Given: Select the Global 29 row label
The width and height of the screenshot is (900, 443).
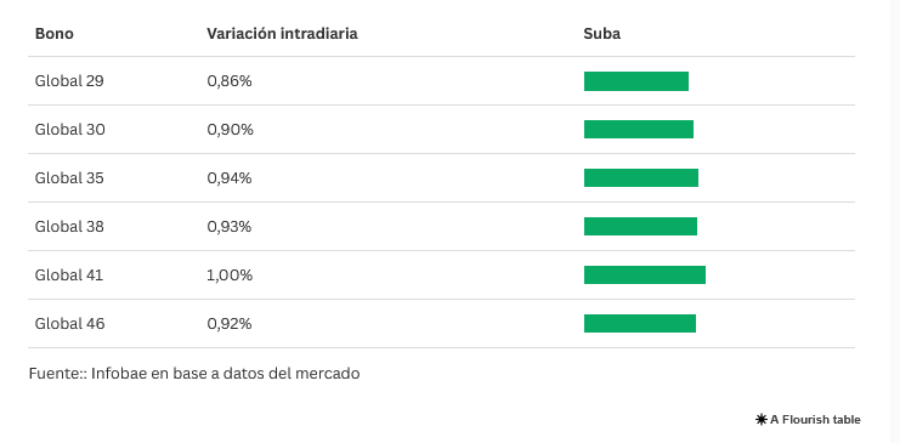Looking at the screenshot, I should pyautogui.click(x=69, y=81).
